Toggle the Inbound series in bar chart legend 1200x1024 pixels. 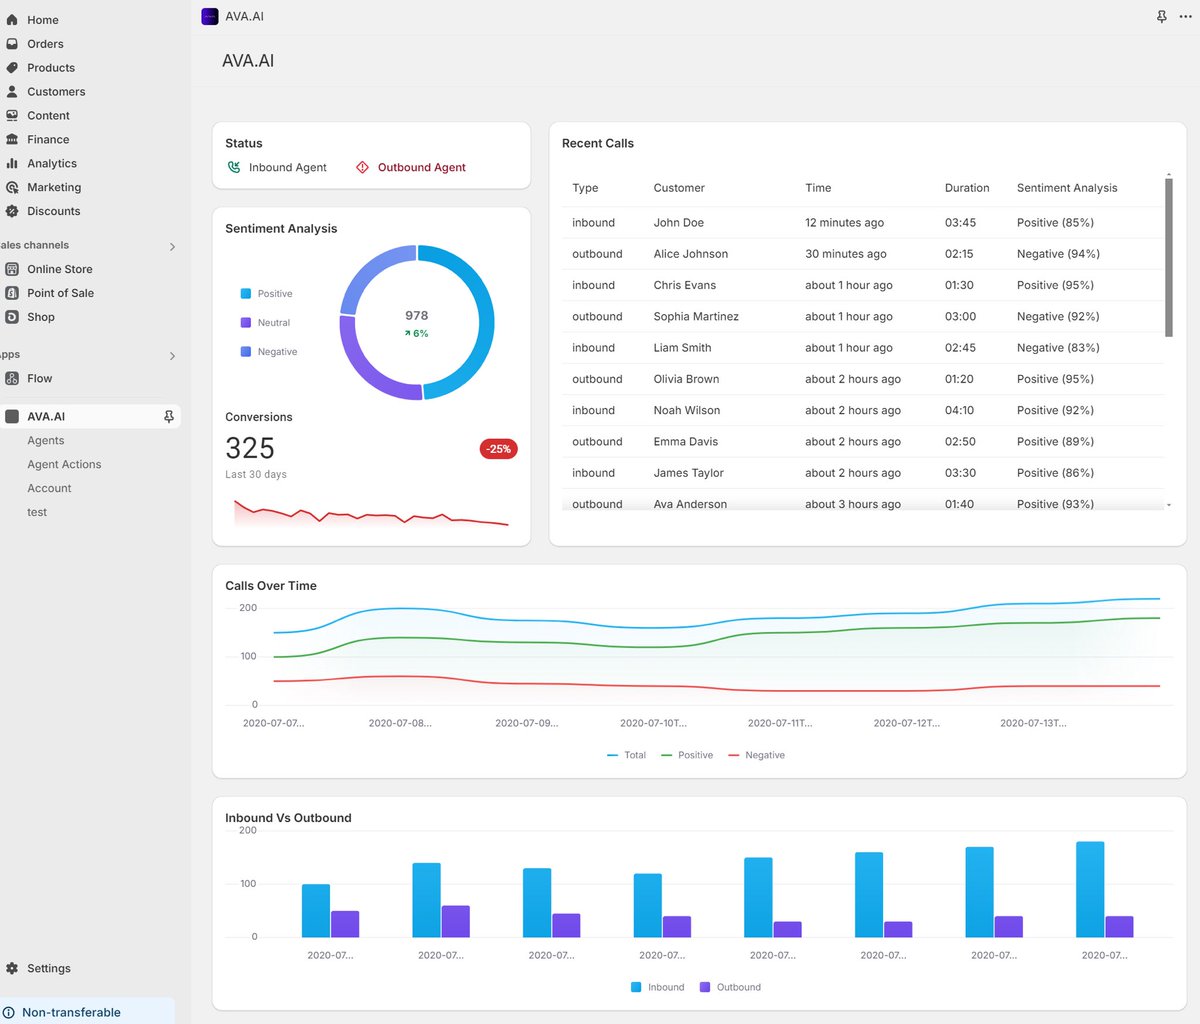point(658,987)
